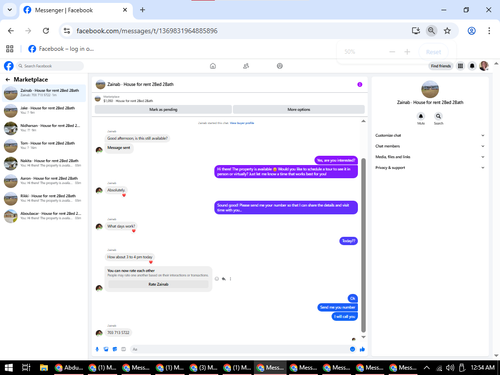Viewport: 500px width, 375px height.
Task: Bookmark this page with the star icon
Action: (447, 31)
